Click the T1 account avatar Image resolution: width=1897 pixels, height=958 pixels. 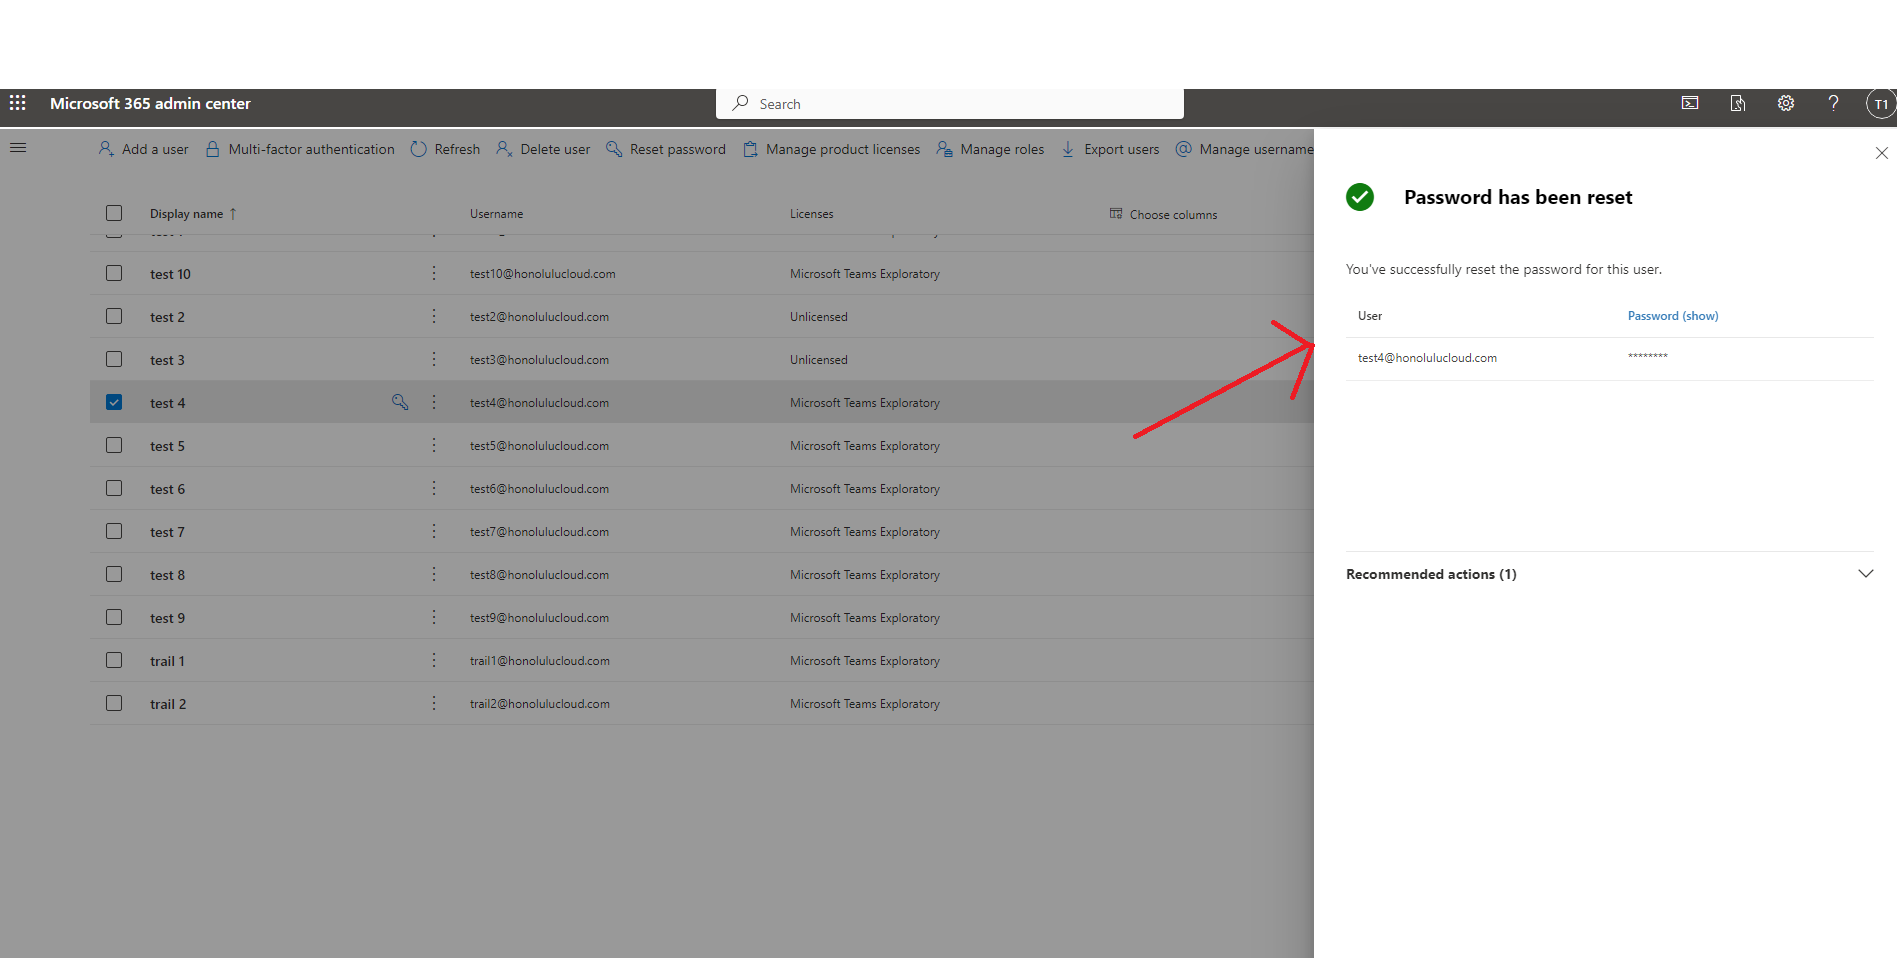[1880, 104]
